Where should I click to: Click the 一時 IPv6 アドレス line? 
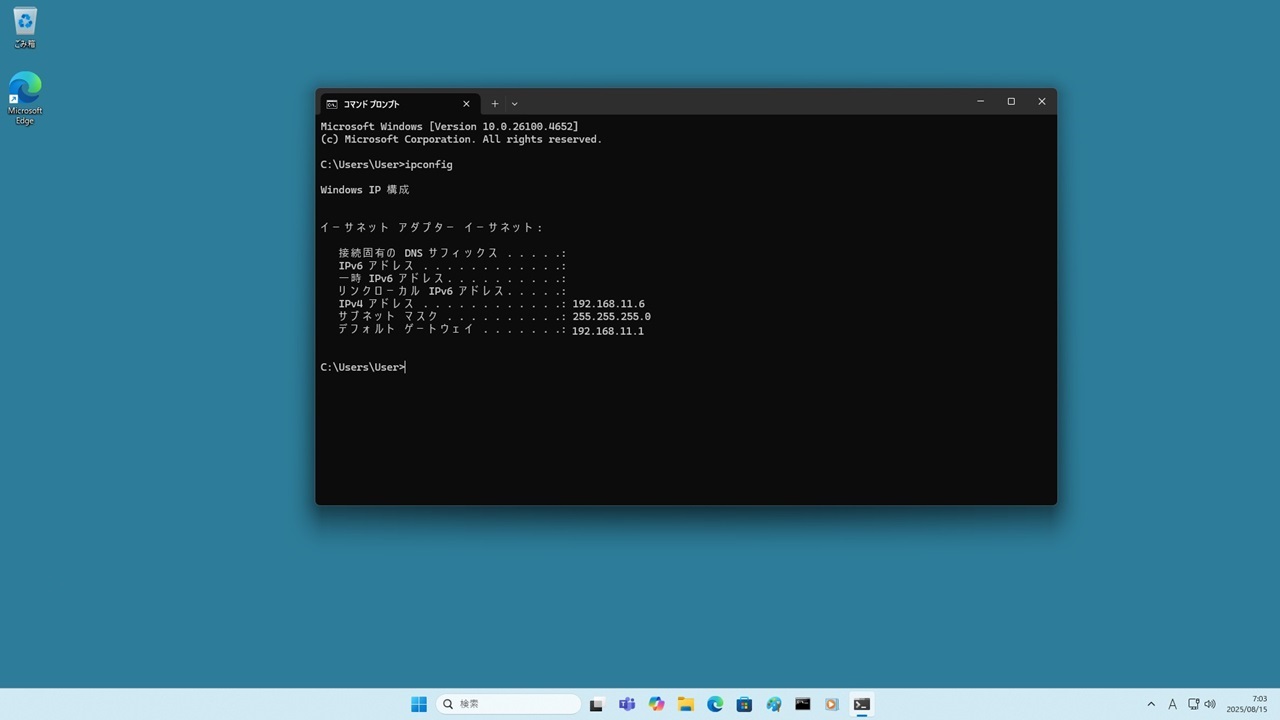[x=452, y=278]
